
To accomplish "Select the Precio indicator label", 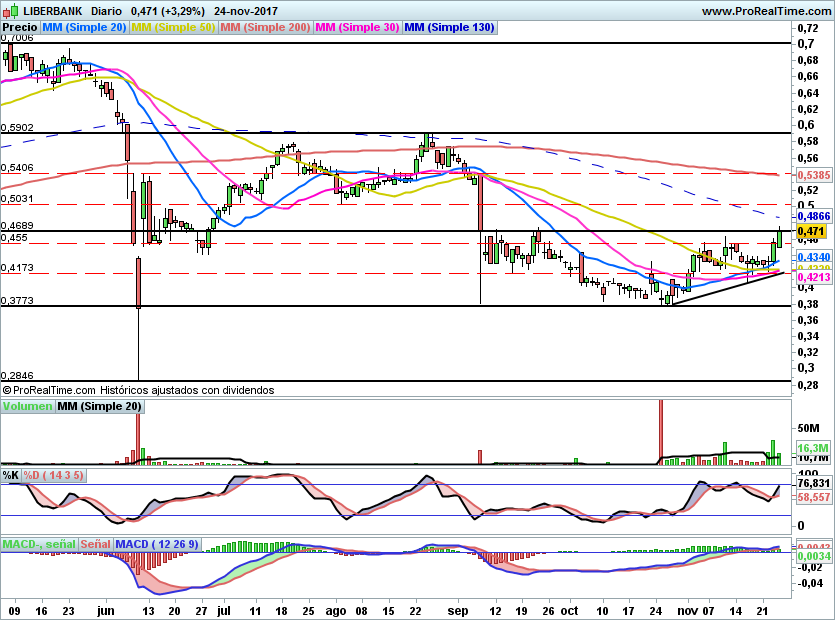I will coord(20,27).
